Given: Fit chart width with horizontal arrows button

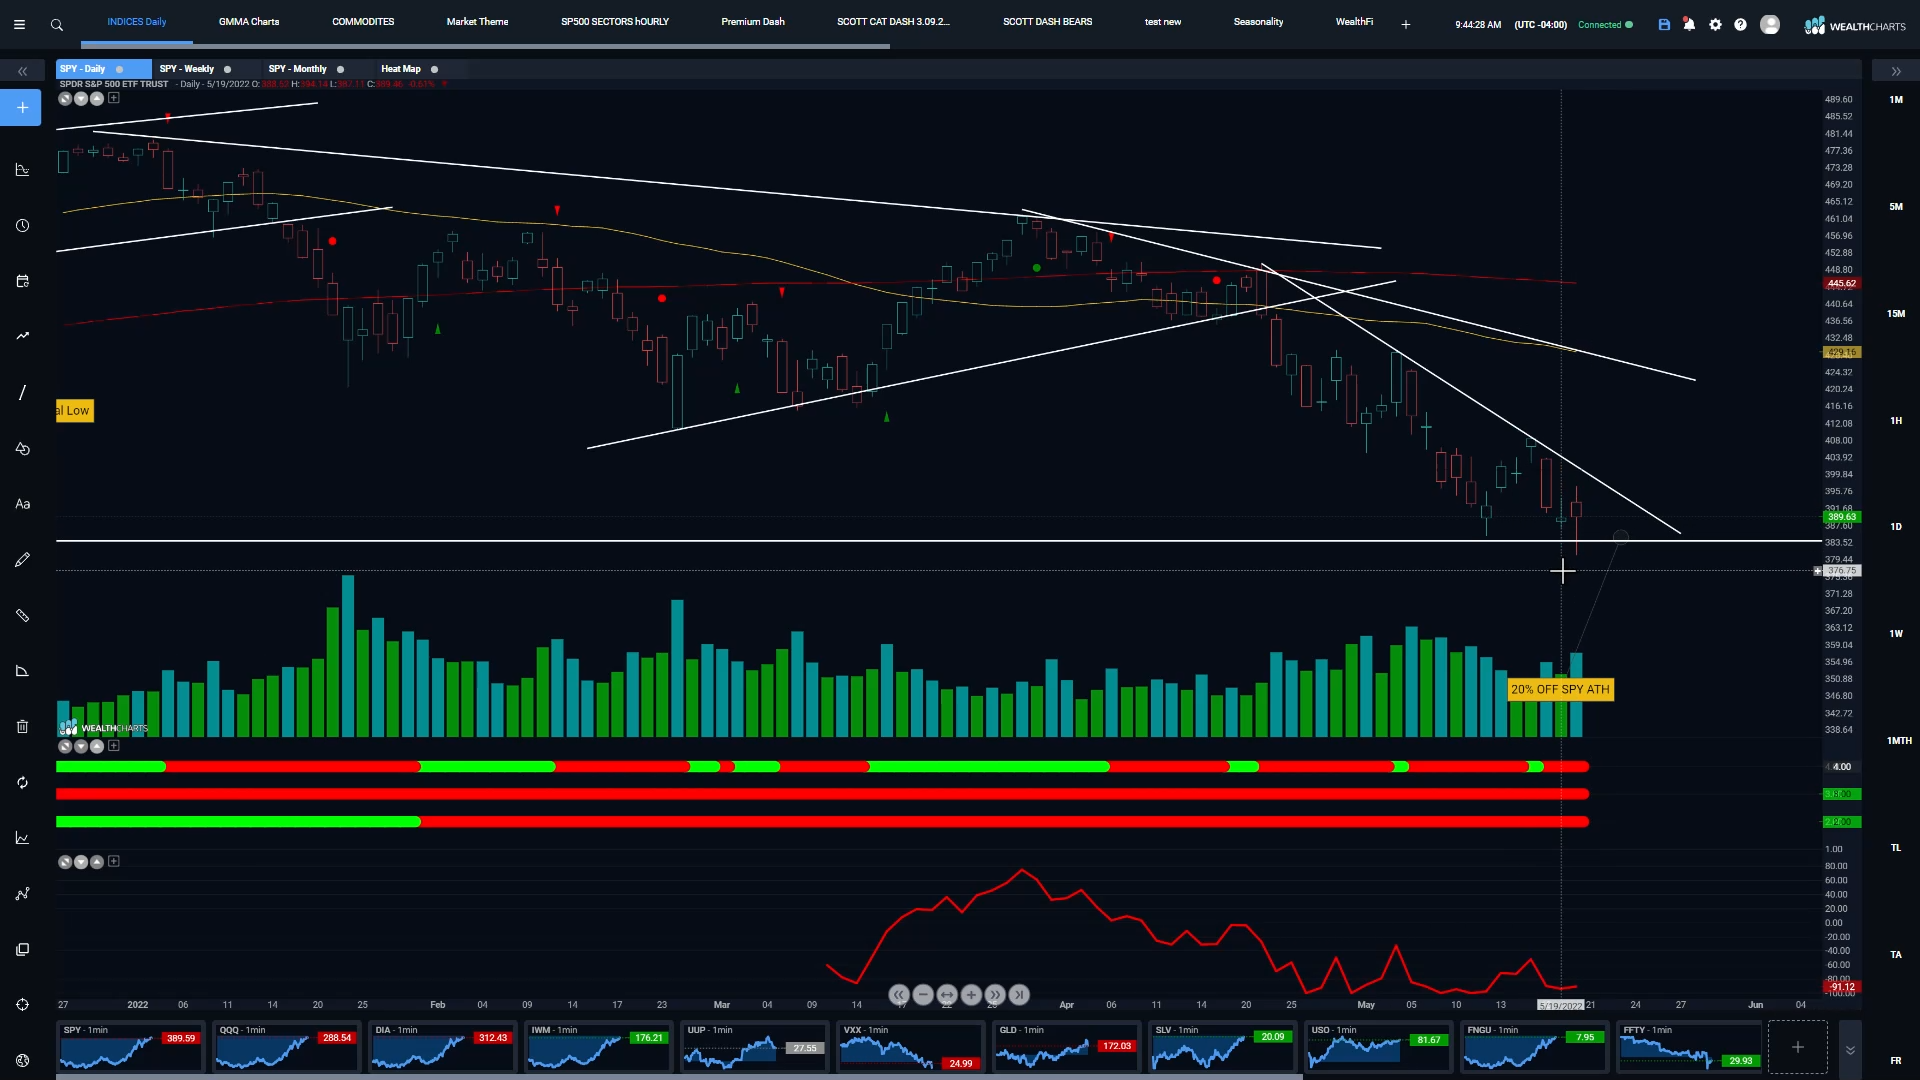Looking at the screenshot, I should click(x=947, y=995).
